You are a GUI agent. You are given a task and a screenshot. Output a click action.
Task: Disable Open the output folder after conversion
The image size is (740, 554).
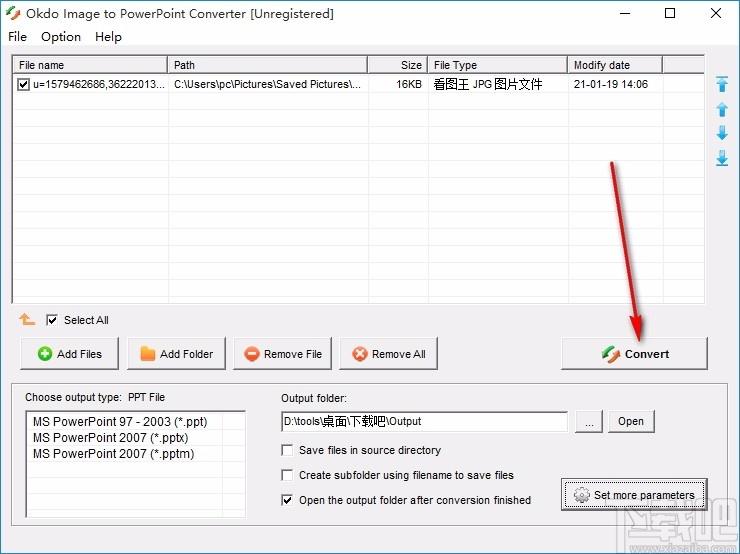click(x=287, y=500)
